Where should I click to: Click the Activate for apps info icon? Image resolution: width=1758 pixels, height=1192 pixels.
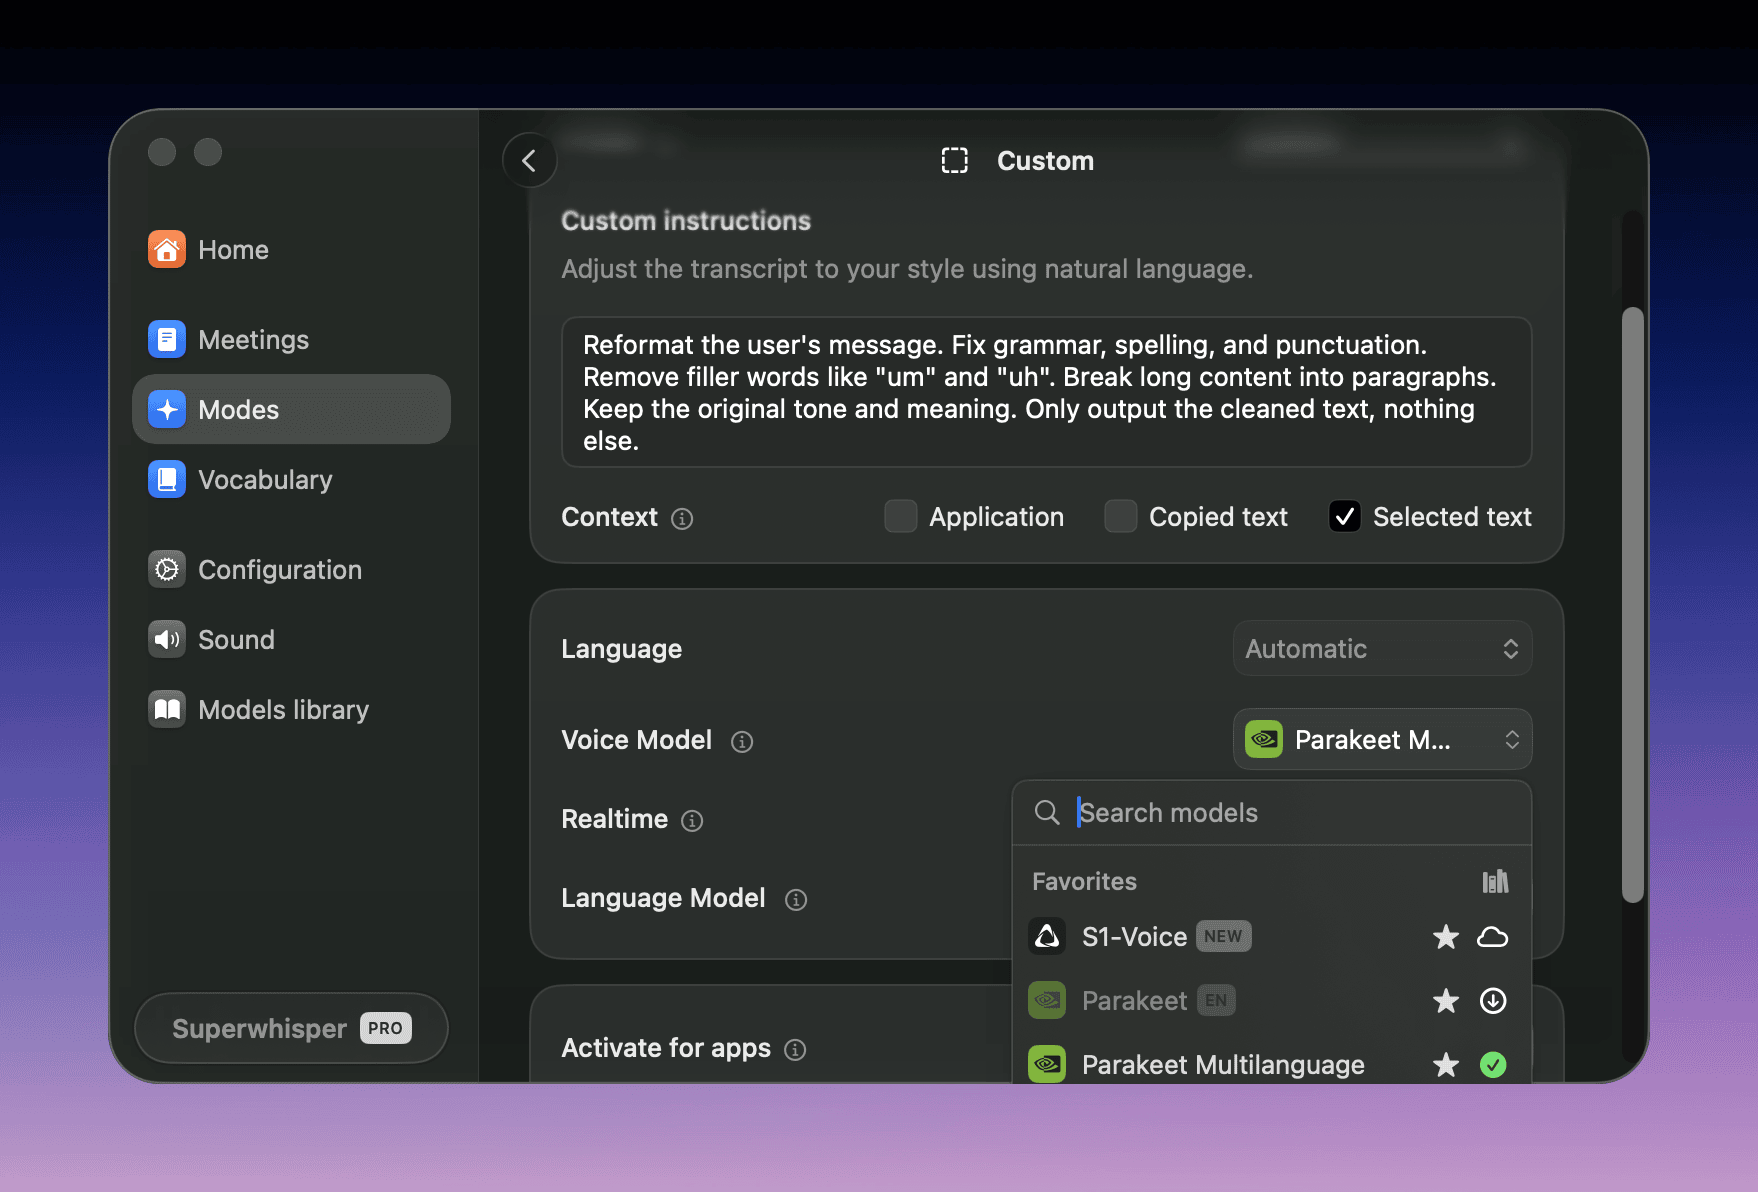point(795,1049)
